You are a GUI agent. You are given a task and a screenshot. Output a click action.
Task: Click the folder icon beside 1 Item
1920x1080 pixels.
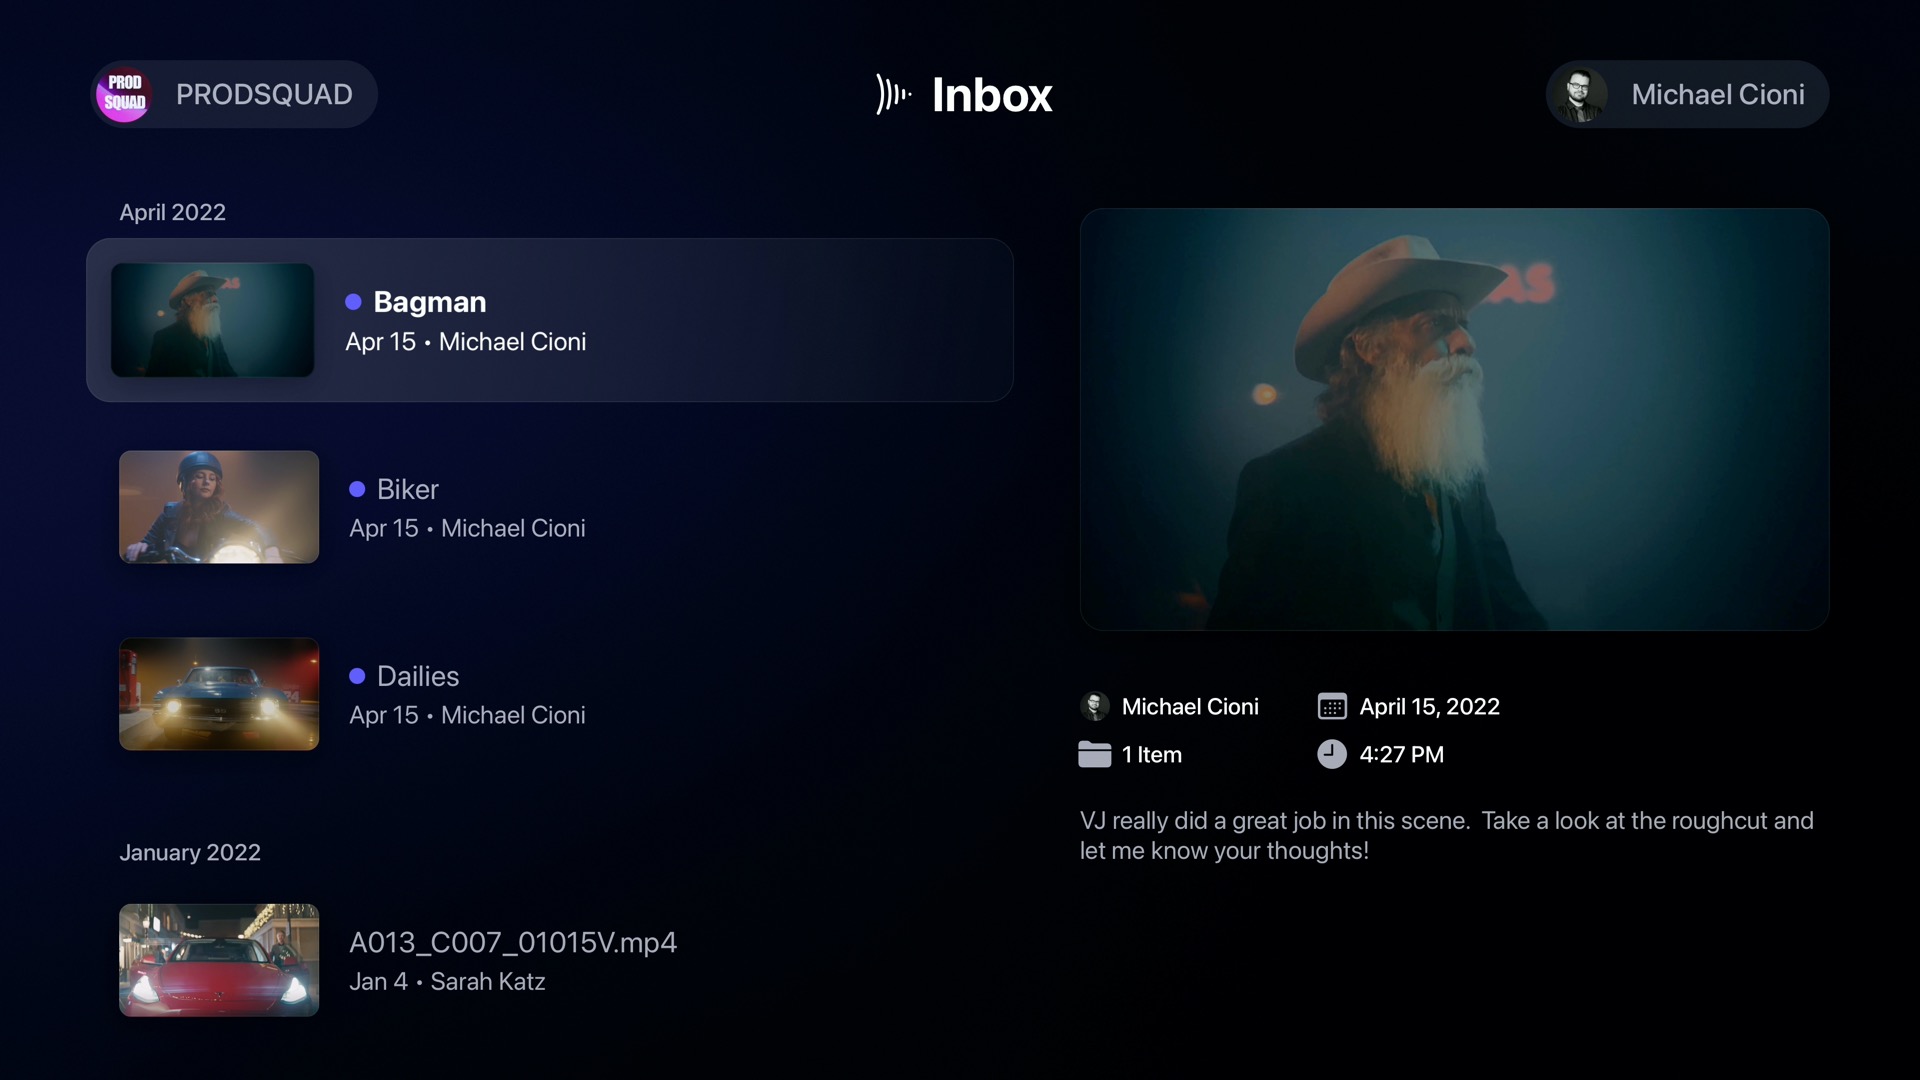pyautogui.click(x=1095, y=755)
